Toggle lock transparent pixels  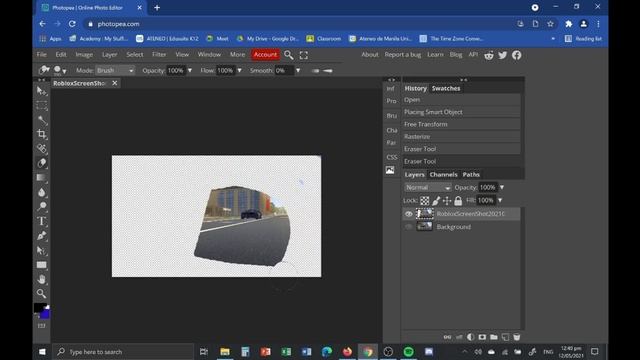pos(425,200)
